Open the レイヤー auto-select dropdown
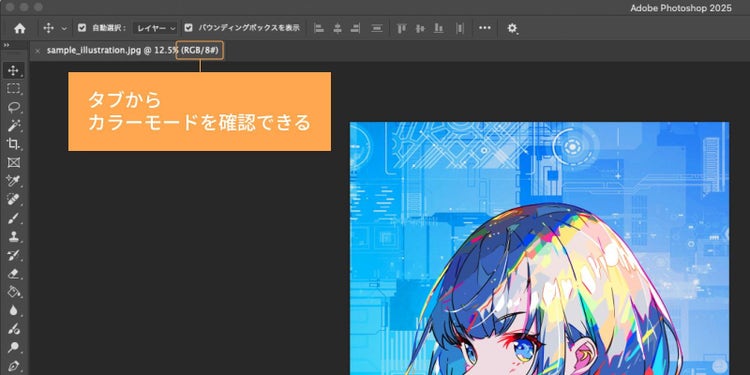 pyautogui.click(x=155, y=28)
